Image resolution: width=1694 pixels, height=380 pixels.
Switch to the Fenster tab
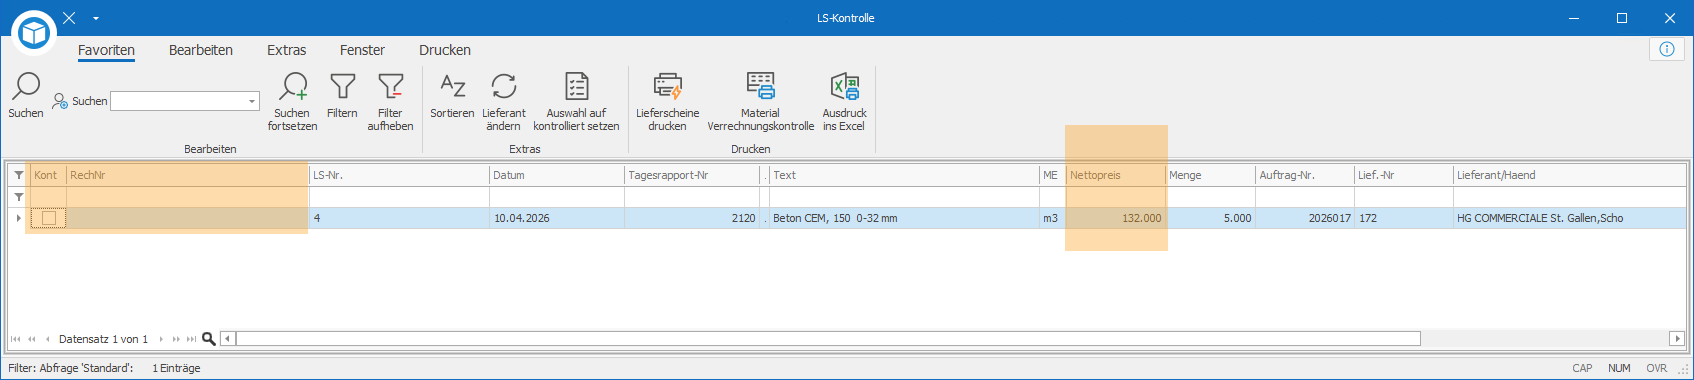tap(362, 50)
